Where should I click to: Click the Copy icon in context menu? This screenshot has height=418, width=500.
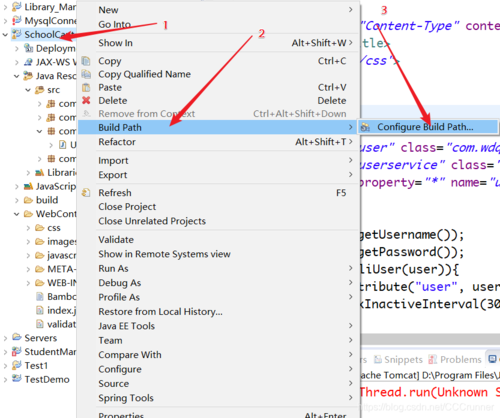tap(86, 61)
